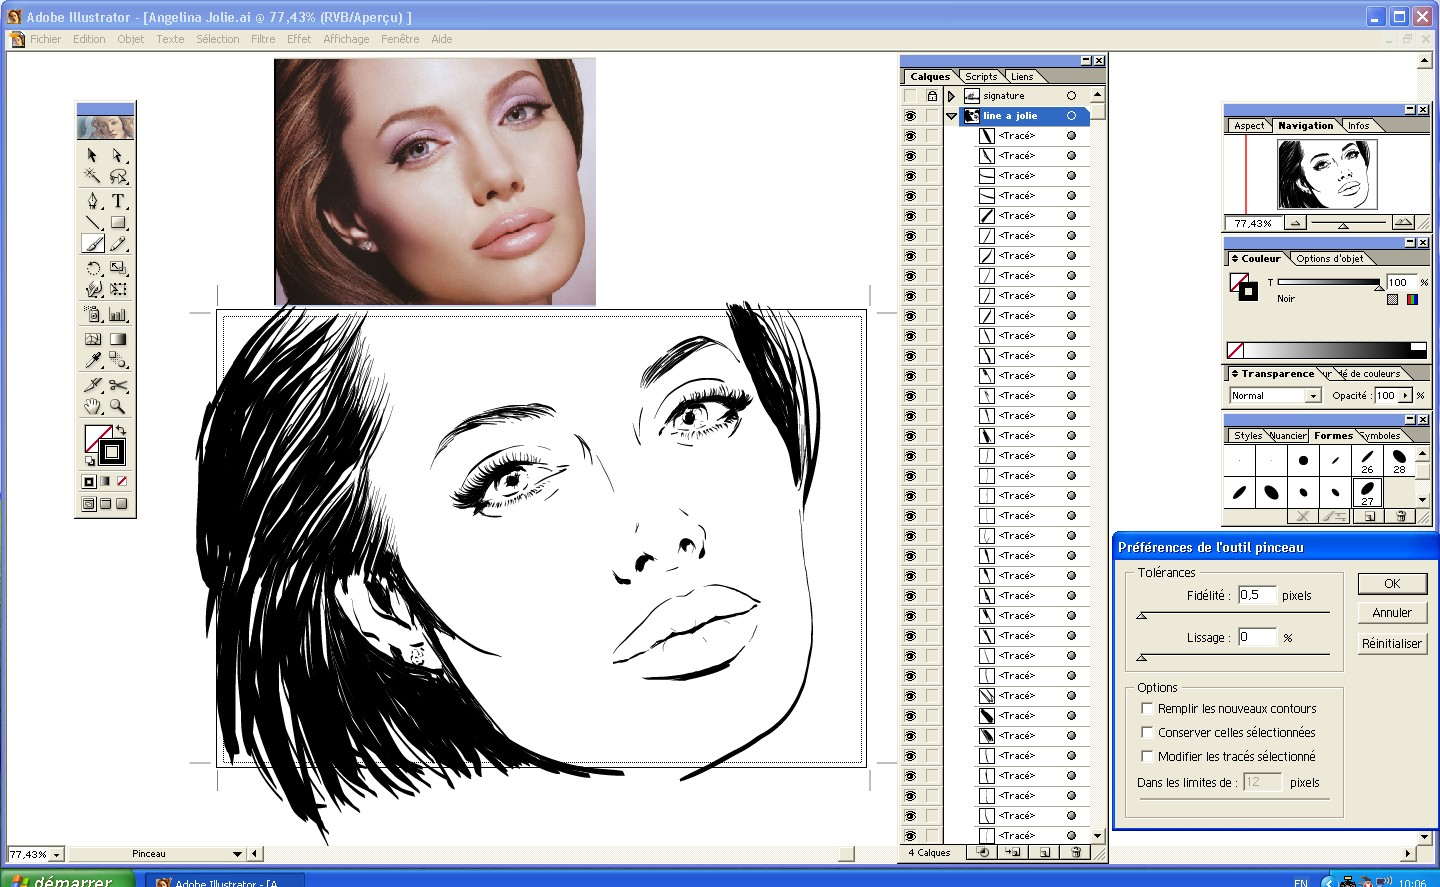This screenshot has height=887, width=1440.
Task: Open the blending mode 'Normal' dropdown
Action: 1313,396
